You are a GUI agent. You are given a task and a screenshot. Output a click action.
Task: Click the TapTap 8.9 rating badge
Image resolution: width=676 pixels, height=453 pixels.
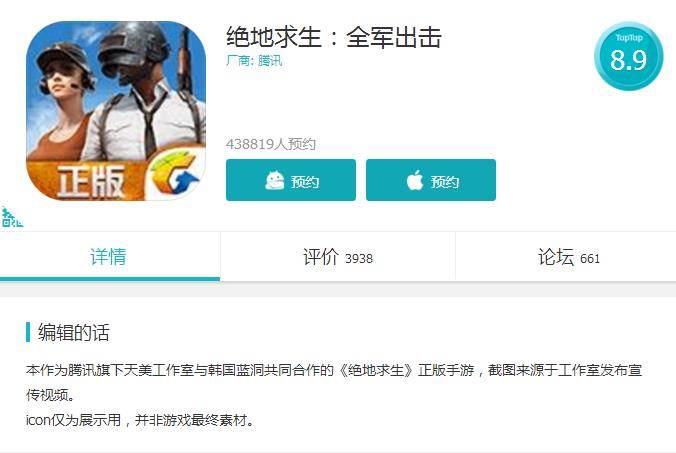point(629,56)
